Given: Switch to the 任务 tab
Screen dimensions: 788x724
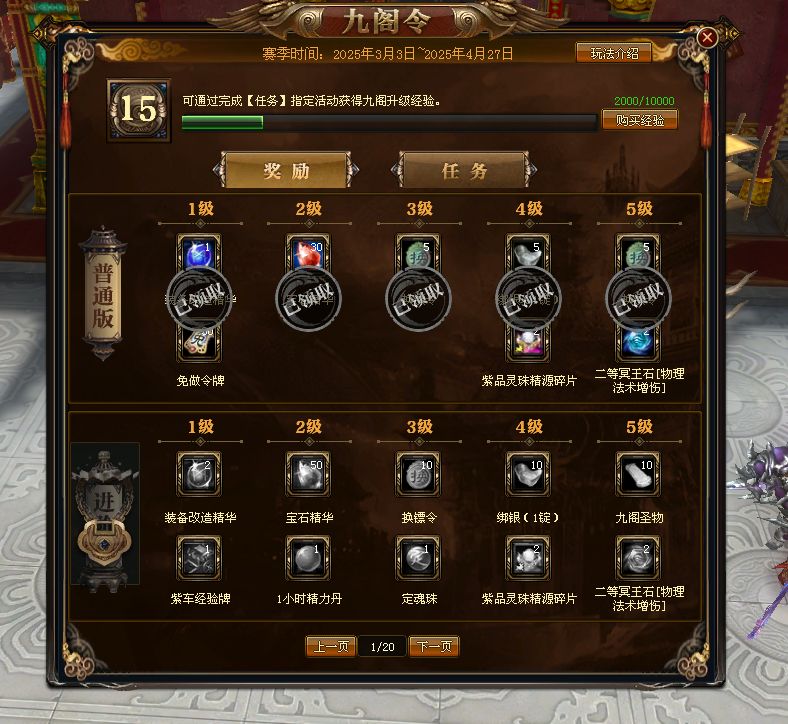Looking at the screenshot, I should (464, 170).
